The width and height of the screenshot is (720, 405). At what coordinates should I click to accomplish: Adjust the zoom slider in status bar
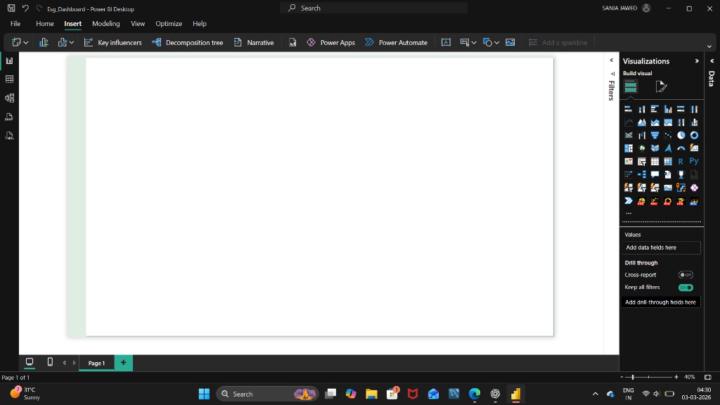[x=632, y=377]
